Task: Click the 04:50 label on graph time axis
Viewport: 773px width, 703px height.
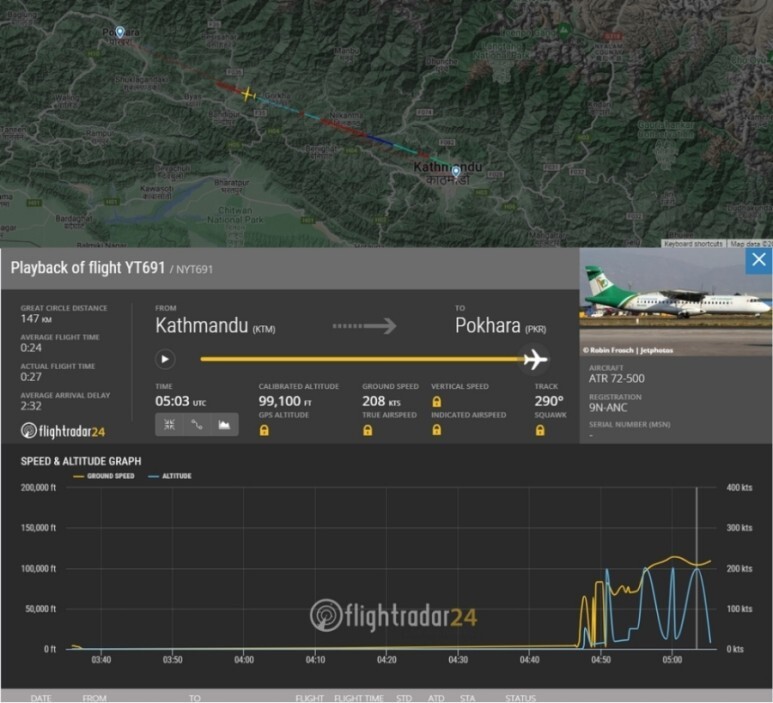Action: click(600, 660)
